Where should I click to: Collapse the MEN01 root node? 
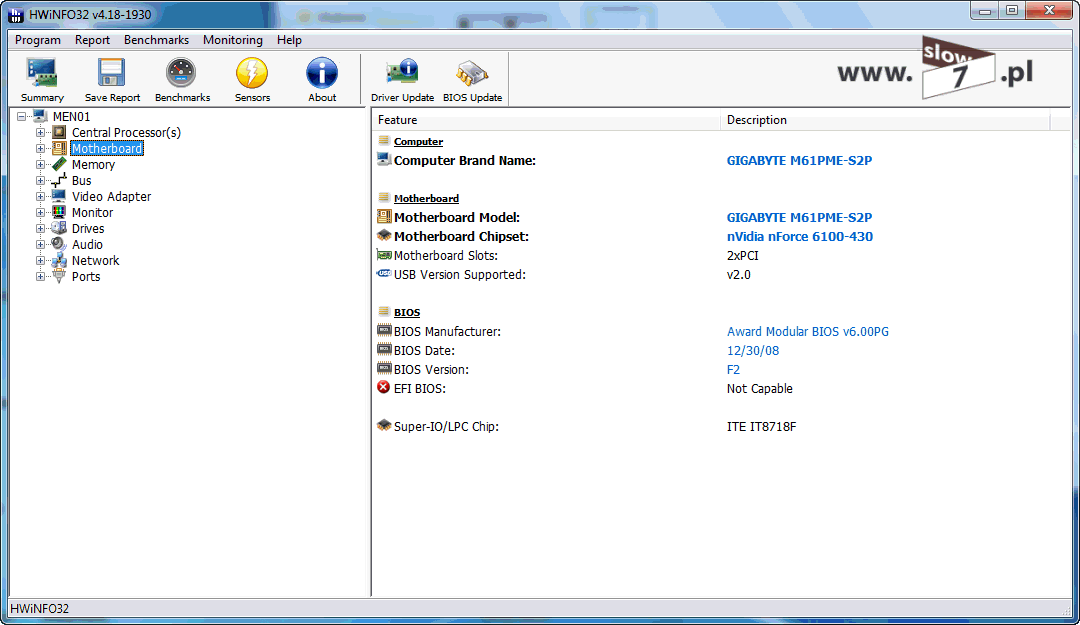tap(22, 116)
